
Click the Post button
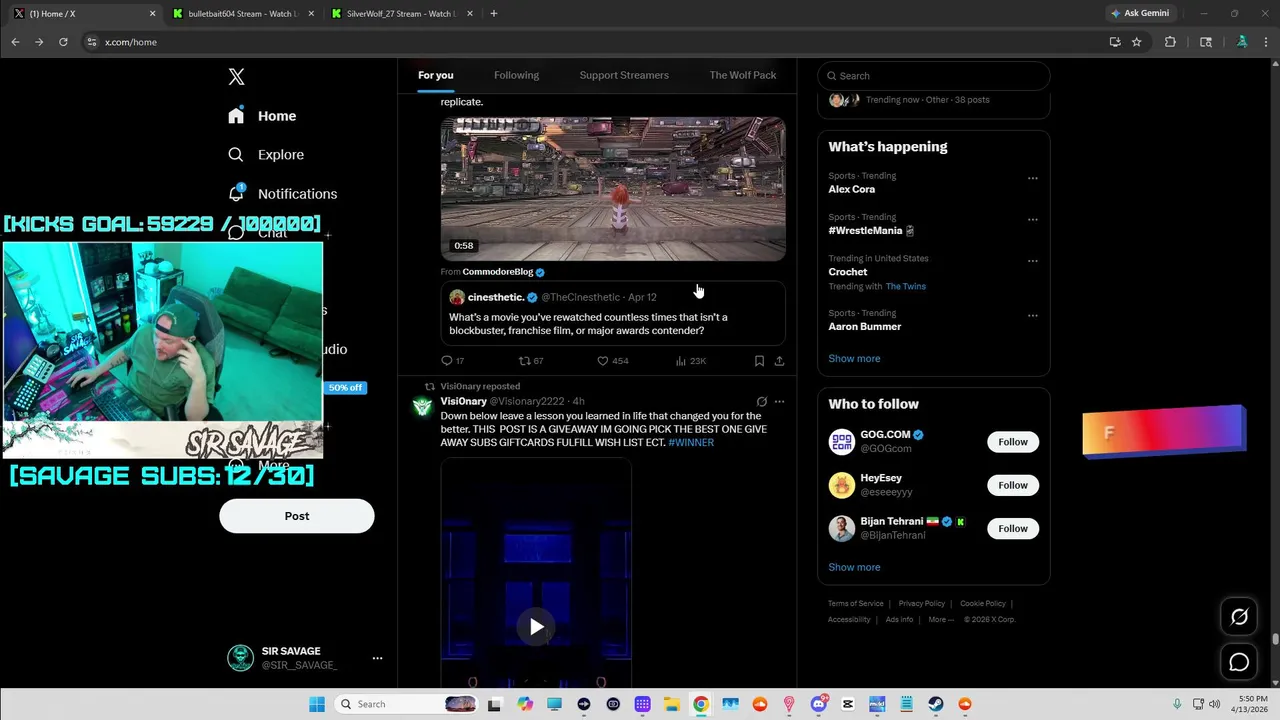[297, 516]
